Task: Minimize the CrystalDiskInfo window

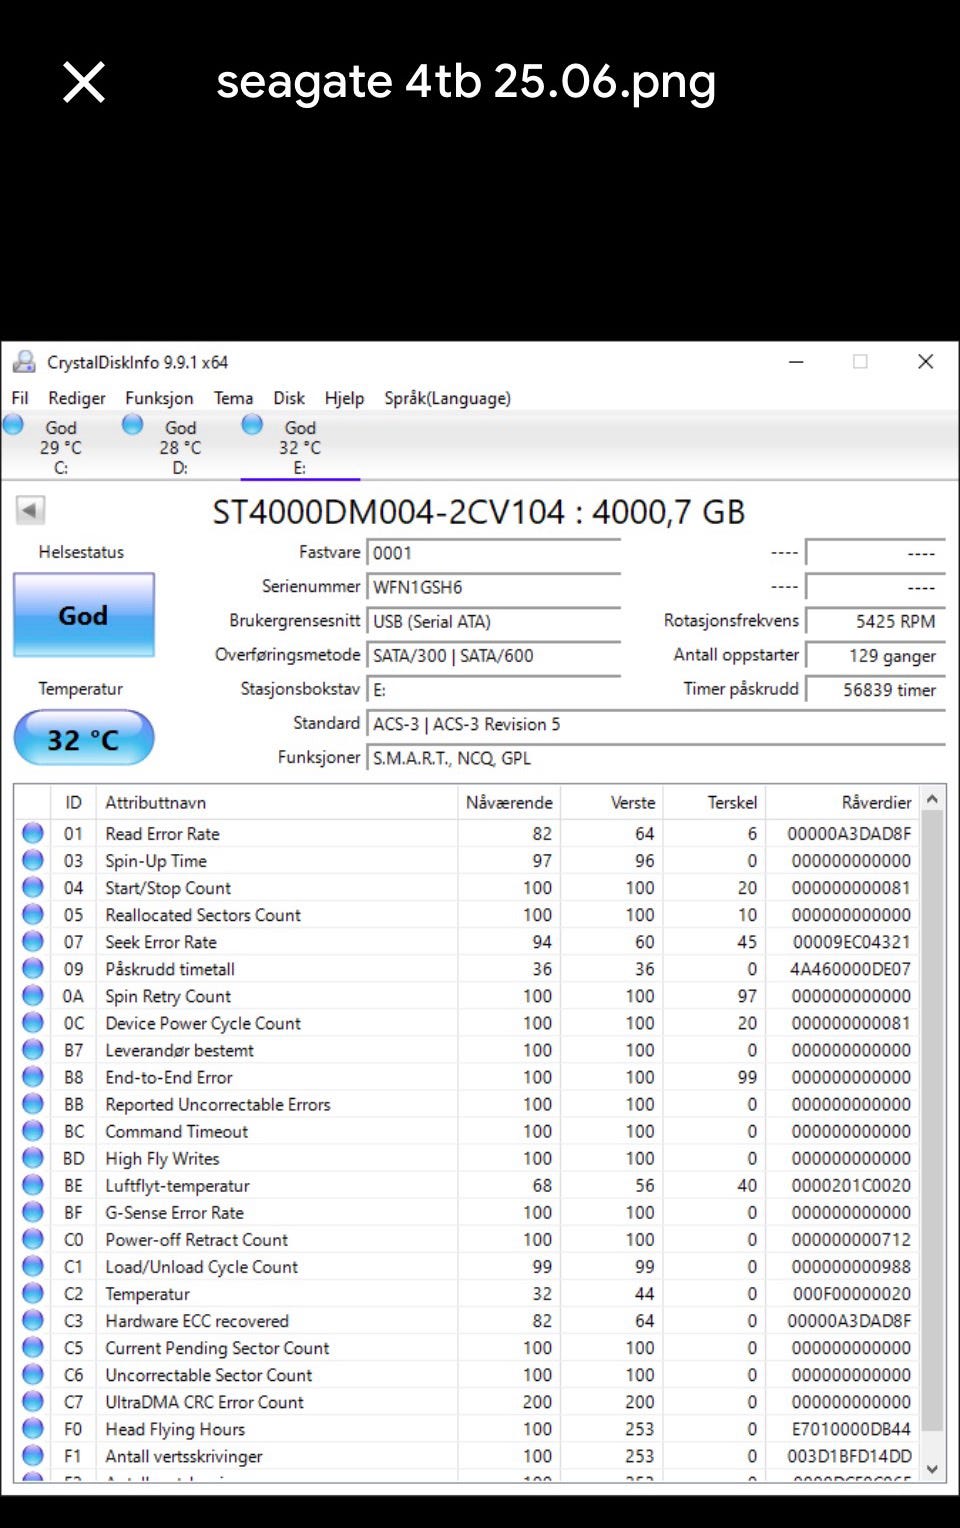Action: (796, 362)
